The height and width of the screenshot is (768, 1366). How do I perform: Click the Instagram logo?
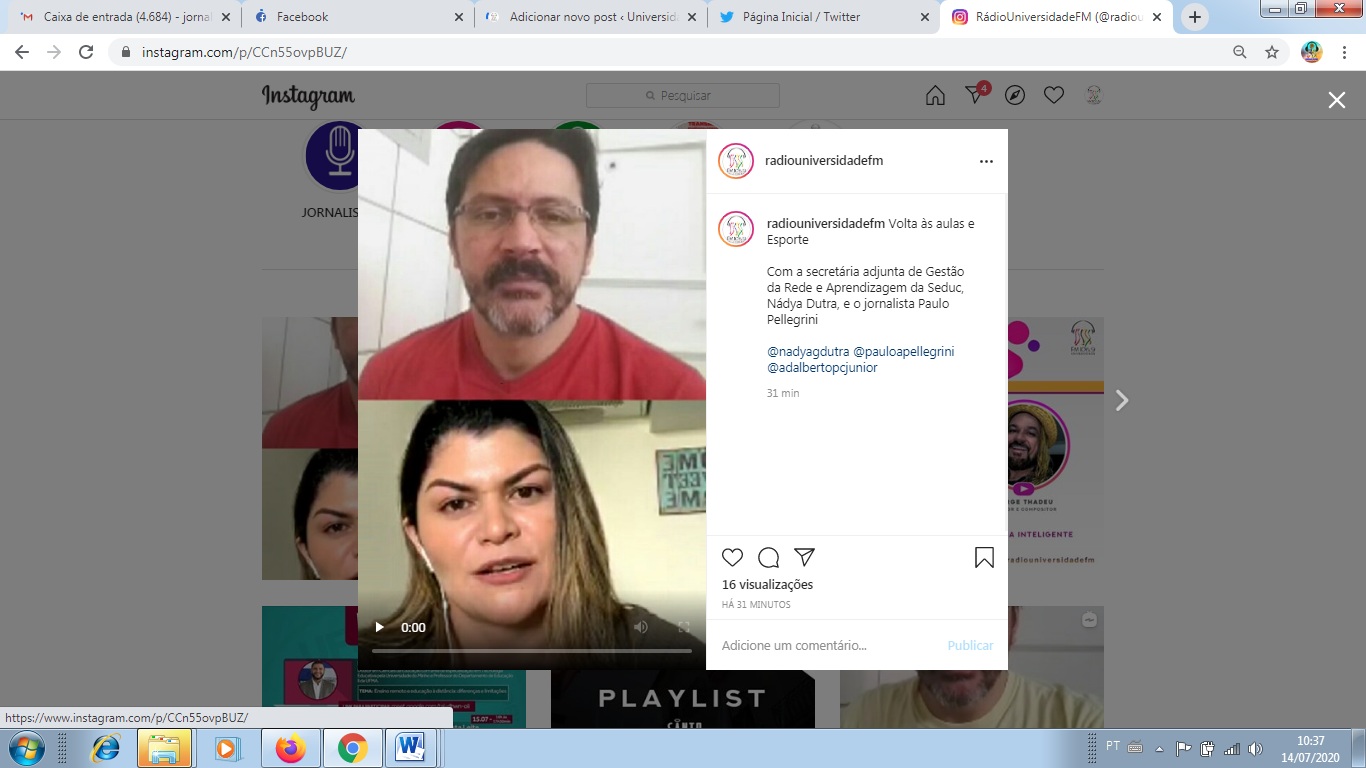click(308, 95)
